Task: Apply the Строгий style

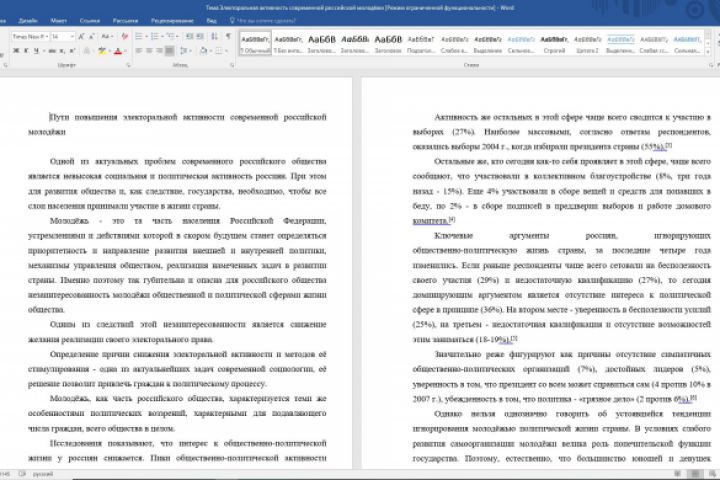Action: [554, 44]
